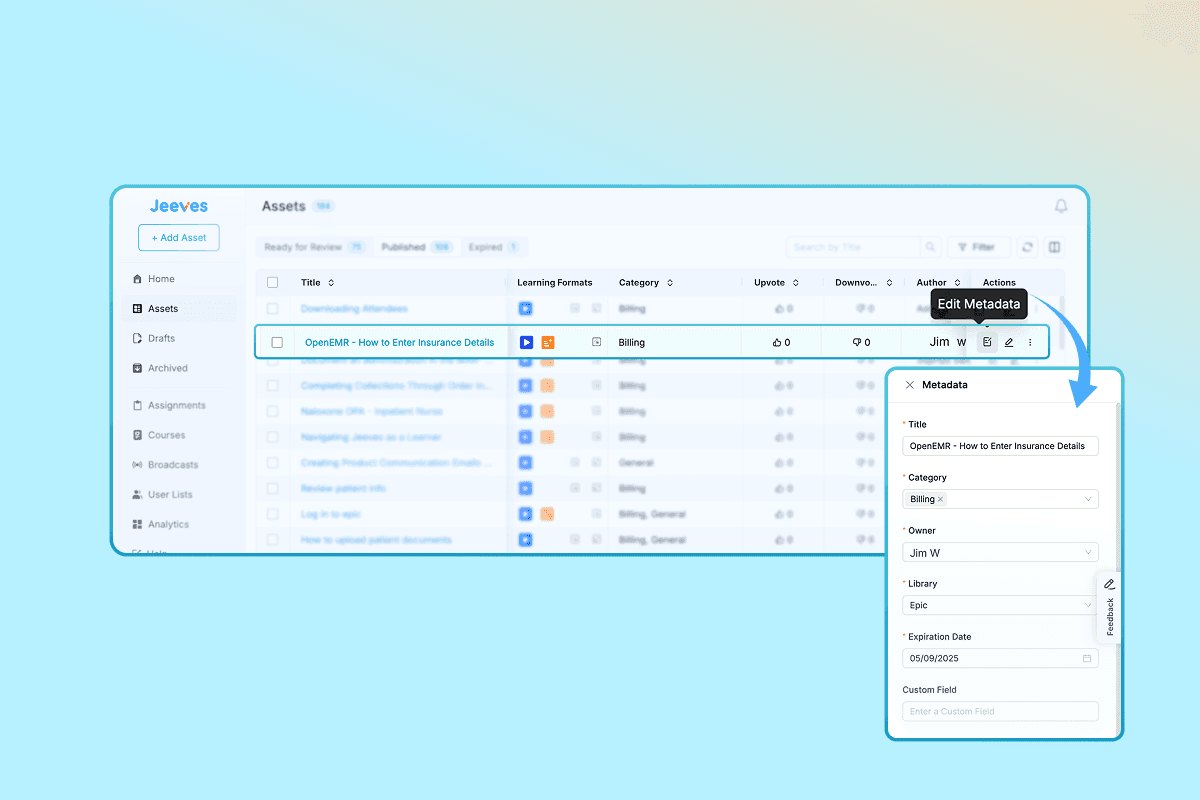Check the Completing Collections row checkbox

pyautogui.click(x=272, y=385)
